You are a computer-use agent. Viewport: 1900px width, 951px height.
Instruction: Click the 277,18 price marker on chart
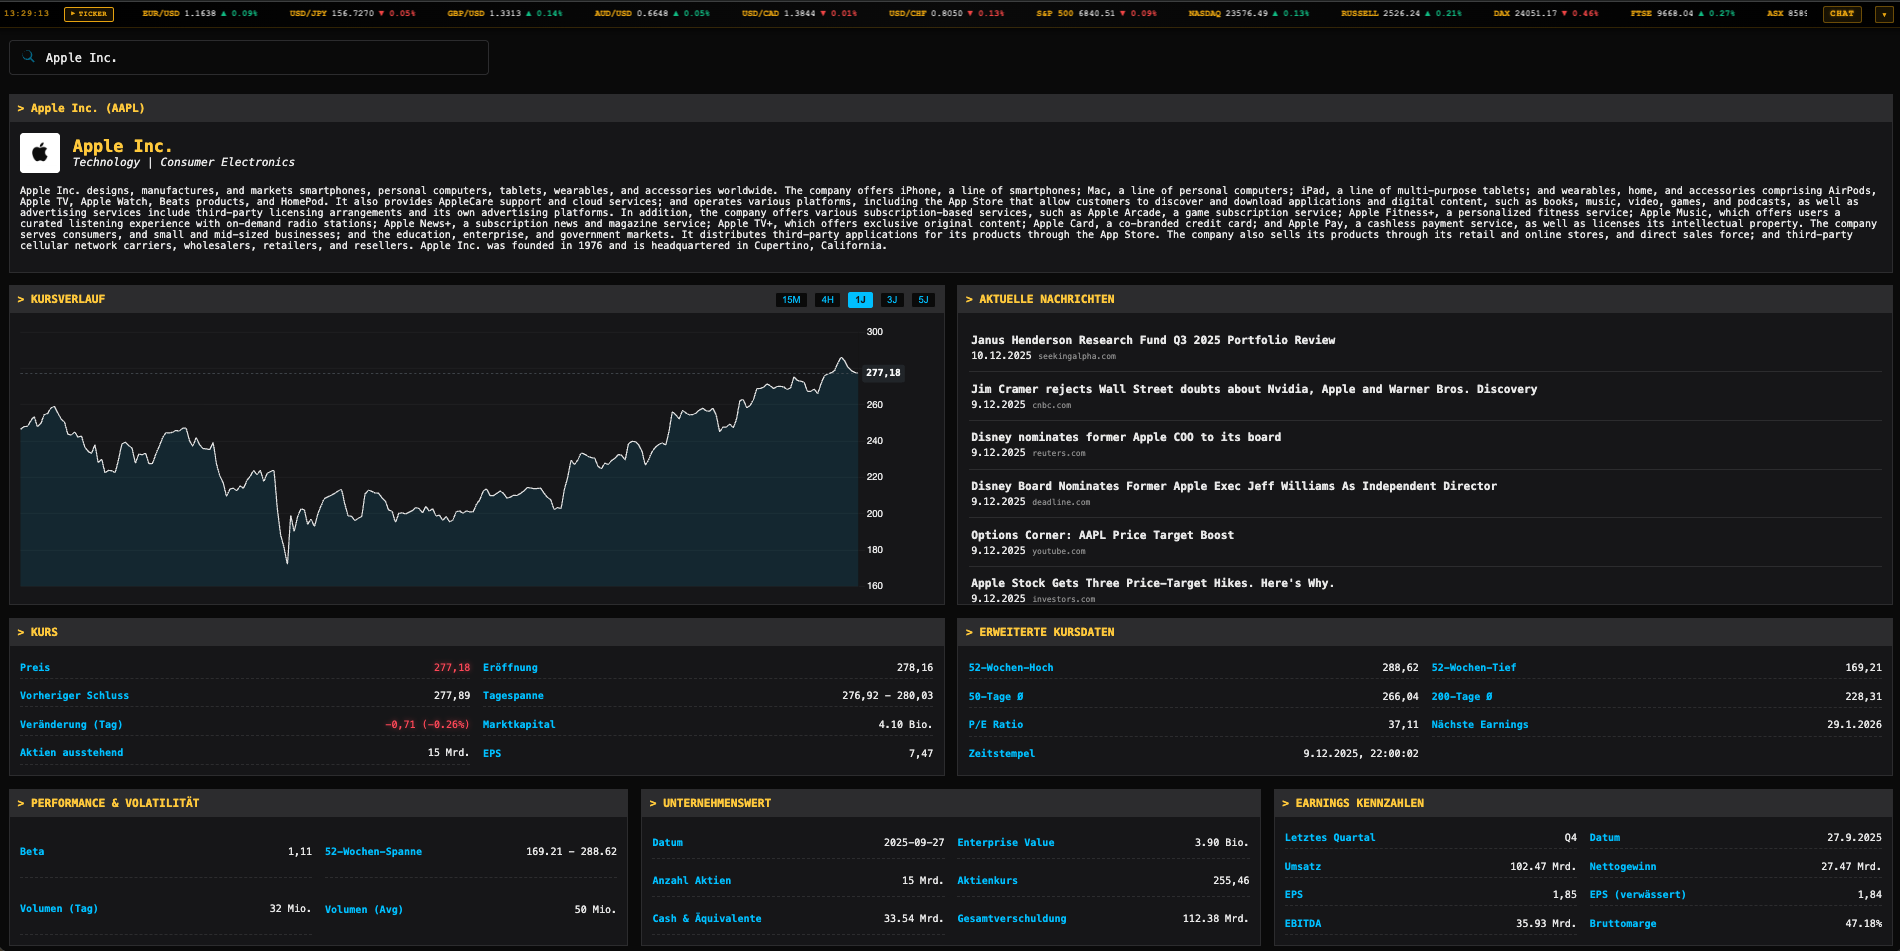pos(883,373)
